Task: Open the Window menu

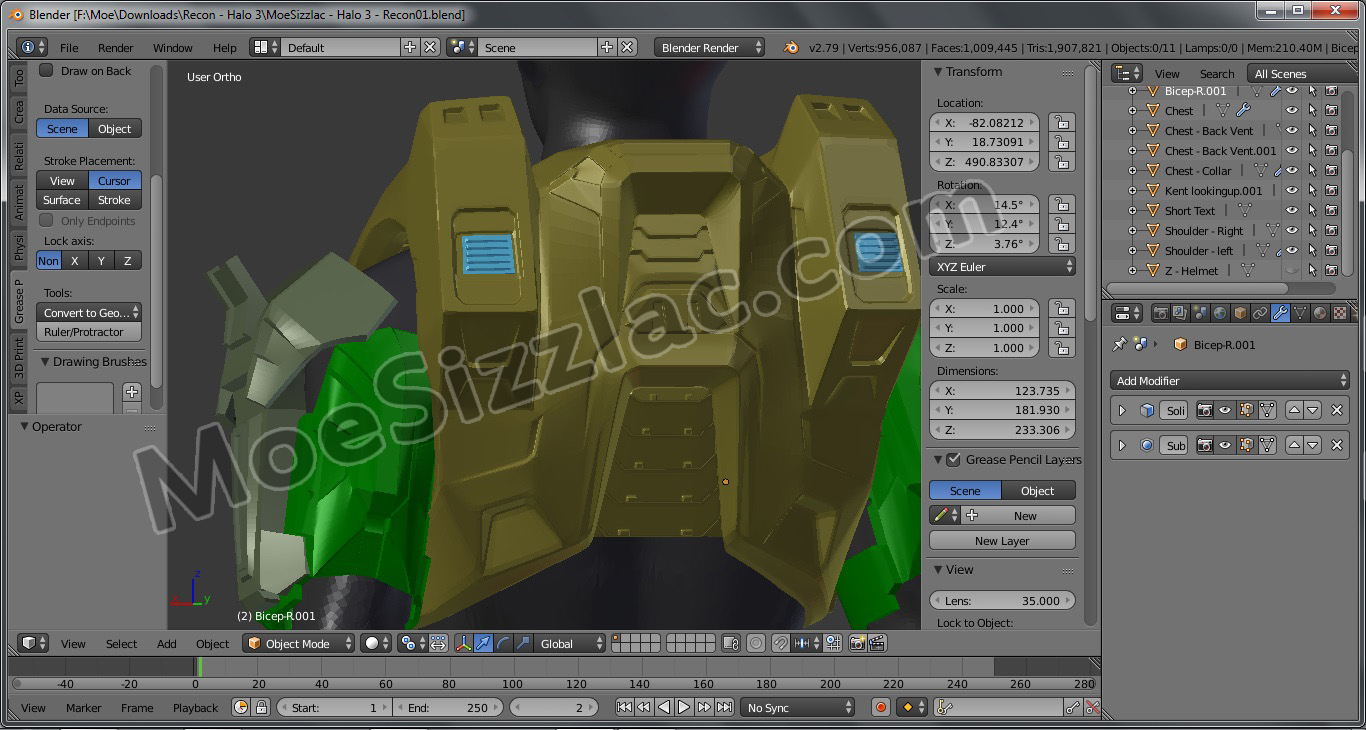Action: [172, 48]
